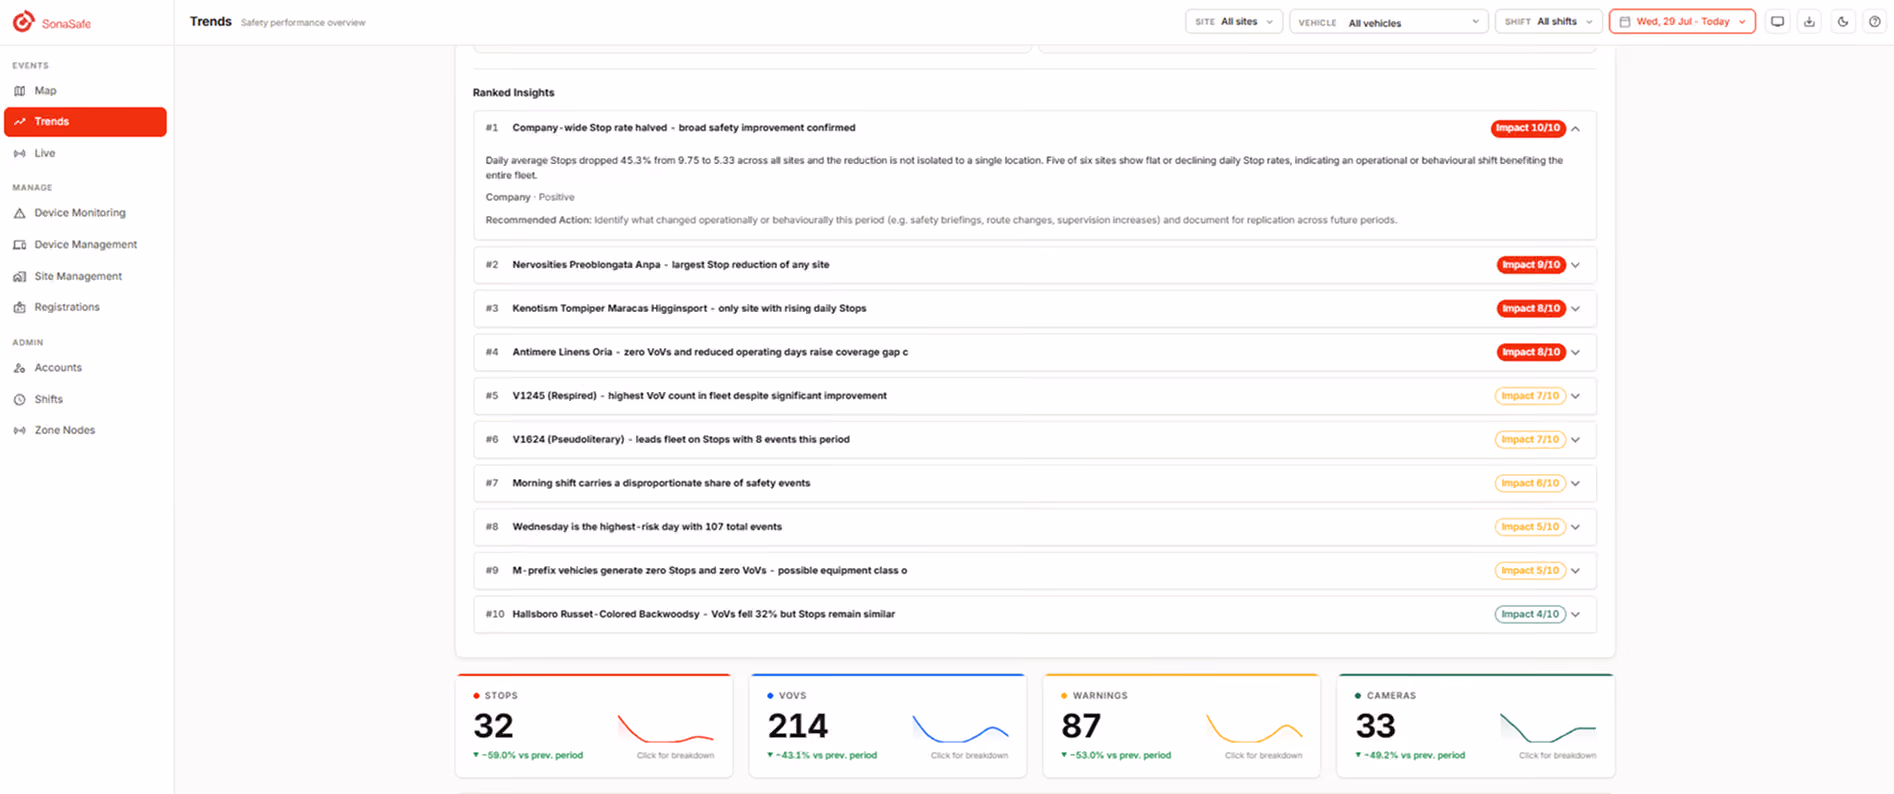Open the date range picker showing Wed, 29 Jul - Today
Viewport: 1894px width, 794px height.
1682,22
